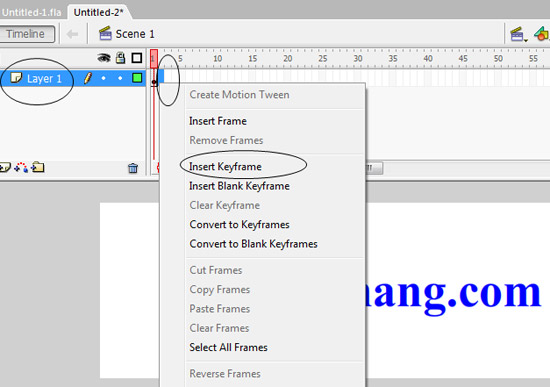Click the outline square icon in the layer header

[x=137, y=58]
